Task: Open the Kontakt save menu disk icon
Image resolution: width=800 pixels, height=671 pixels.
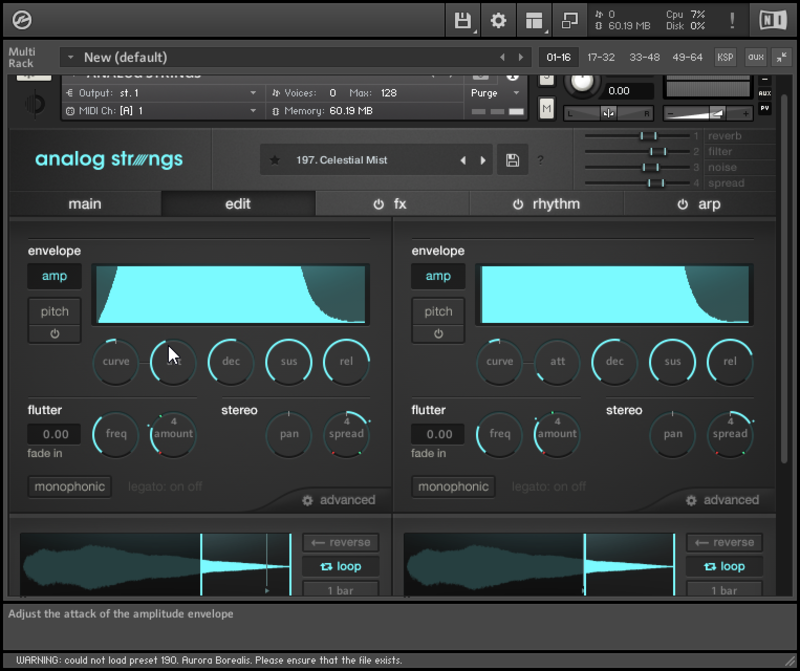Action: (462, 20)
